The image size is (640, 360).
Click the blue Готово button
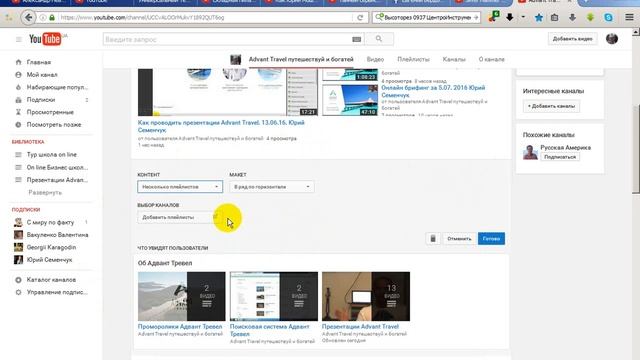pyautogui.click(x=491, y=238)
